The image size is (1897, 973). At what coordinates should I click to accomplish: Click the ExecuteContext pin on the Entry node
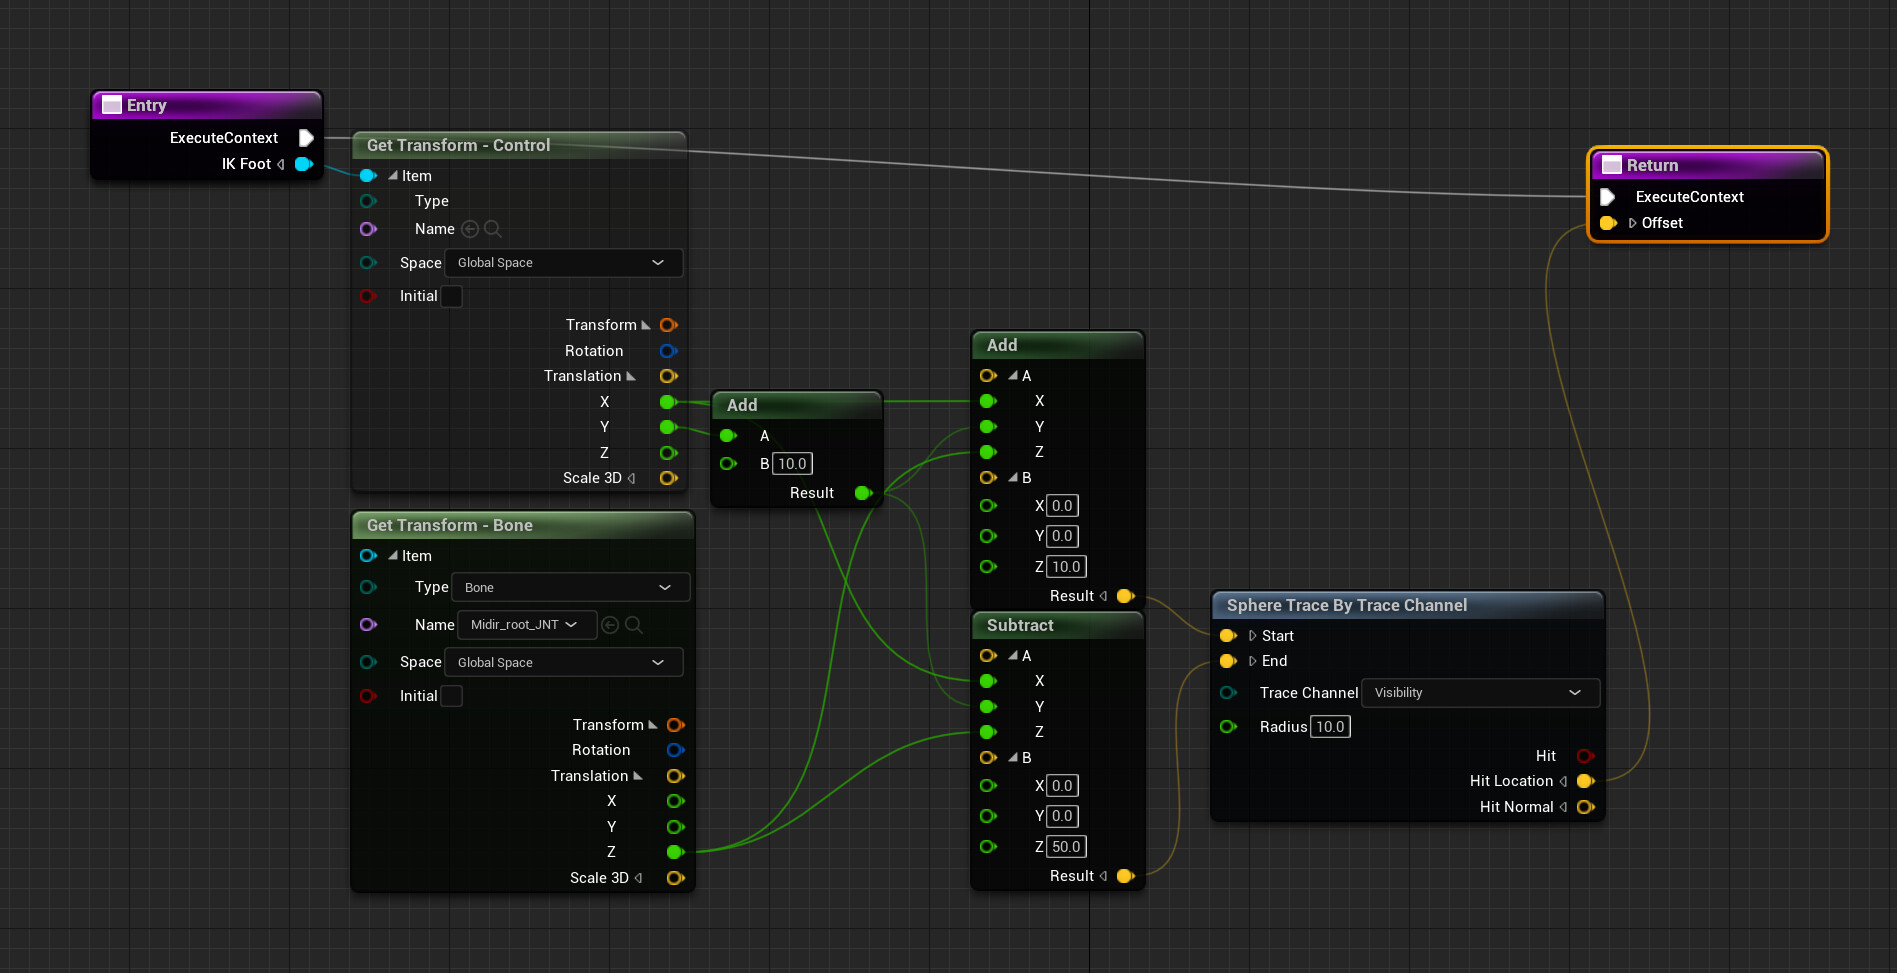[x=306, y=138]
